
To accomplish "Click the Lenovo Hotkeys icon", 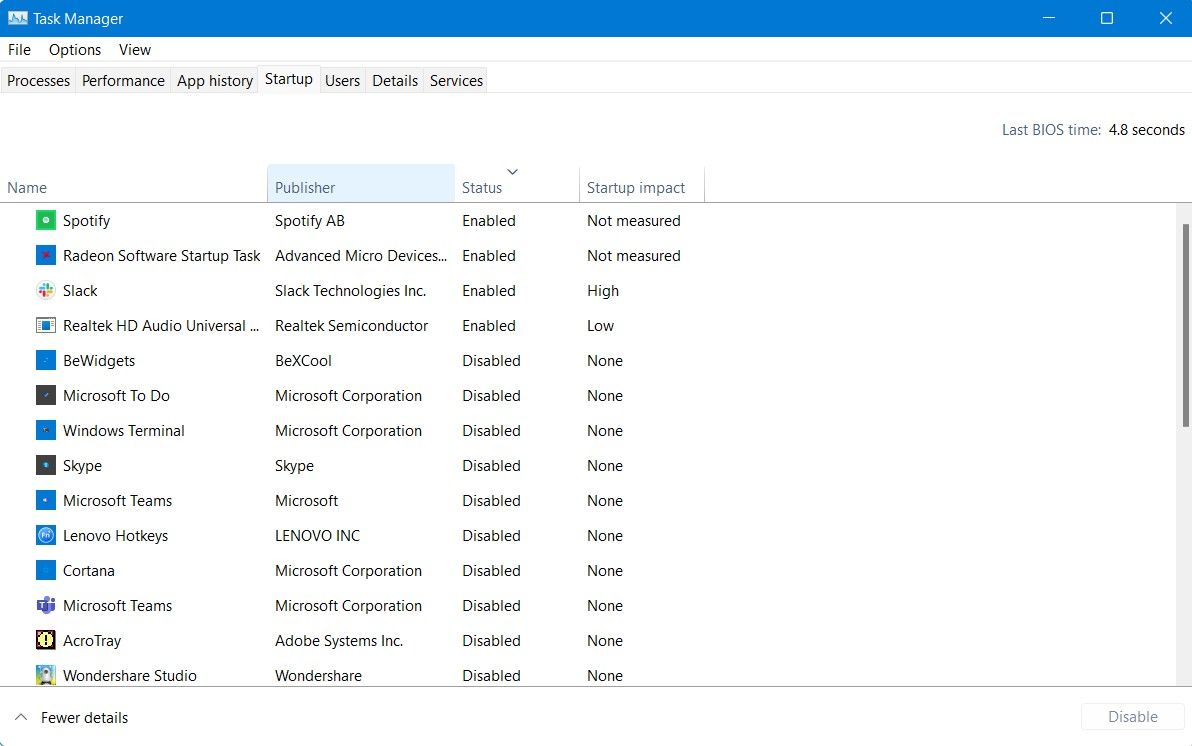I will (45, 535).
